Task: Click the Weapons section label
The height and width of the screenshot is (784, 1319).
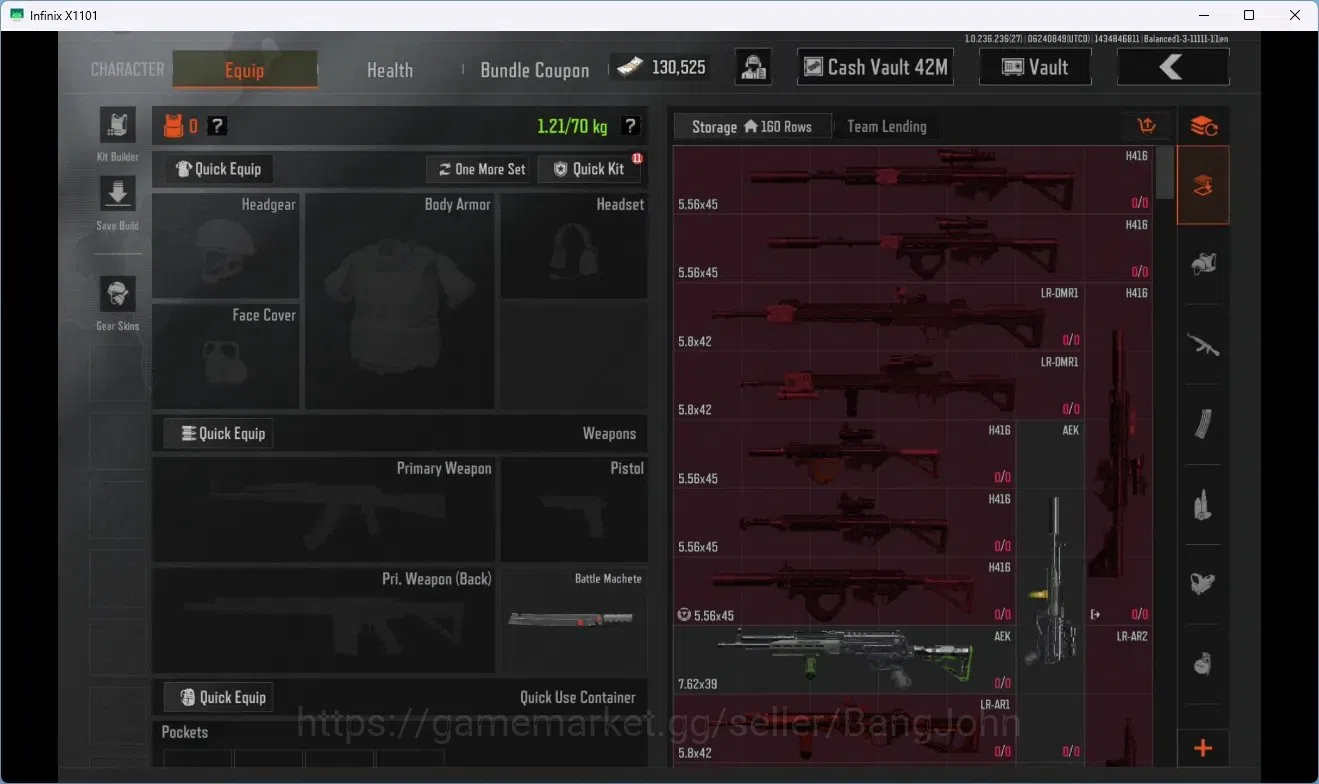Action: 609,434
